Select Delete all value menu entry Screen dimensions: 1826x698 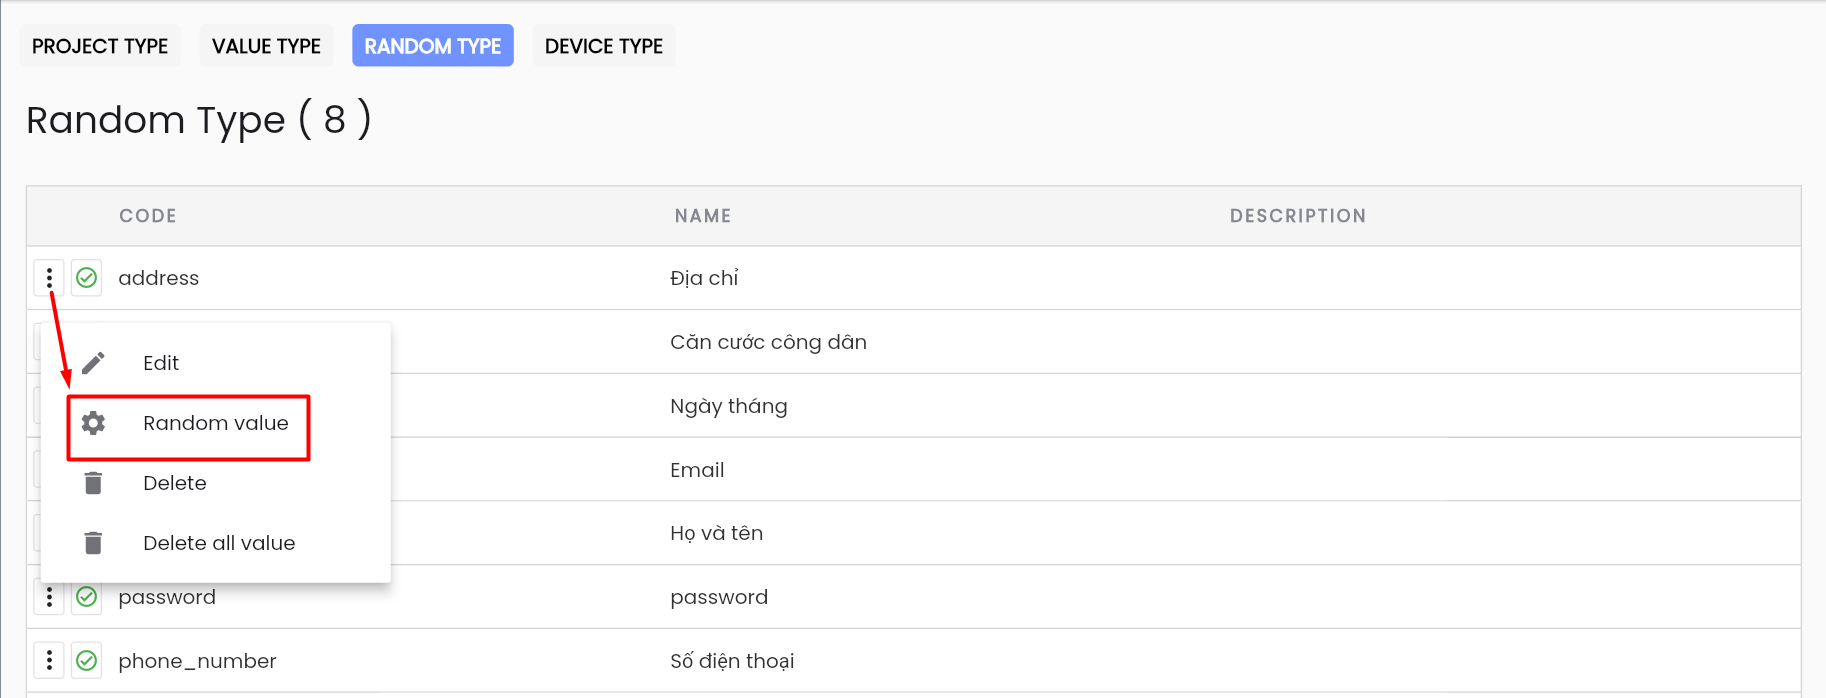point(215,543)
